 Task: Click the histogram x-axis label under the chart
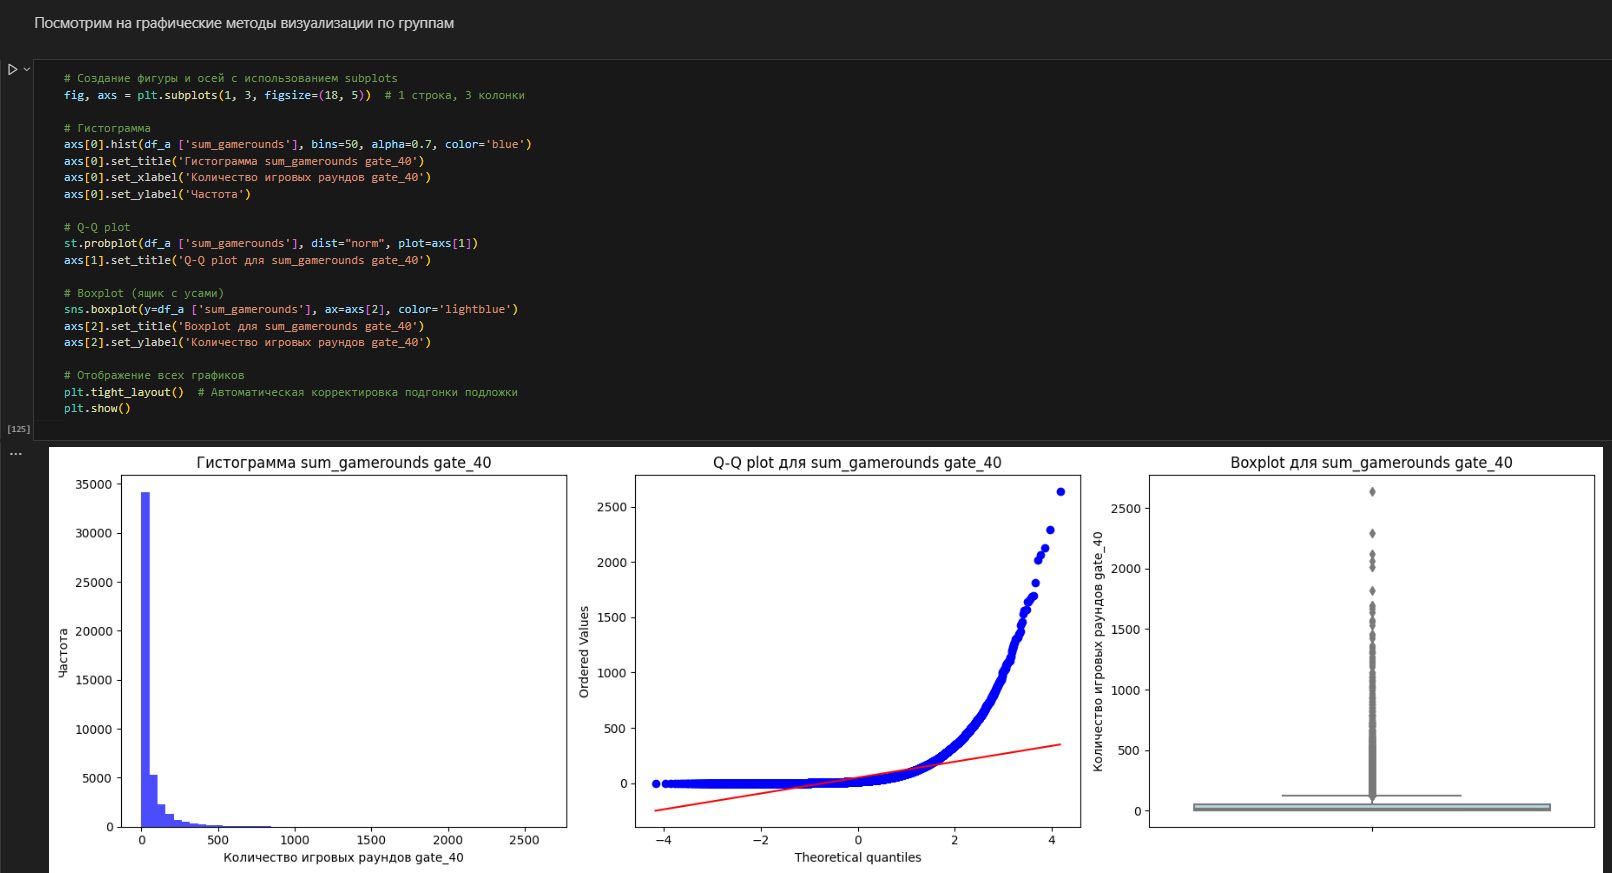[343, 857]
